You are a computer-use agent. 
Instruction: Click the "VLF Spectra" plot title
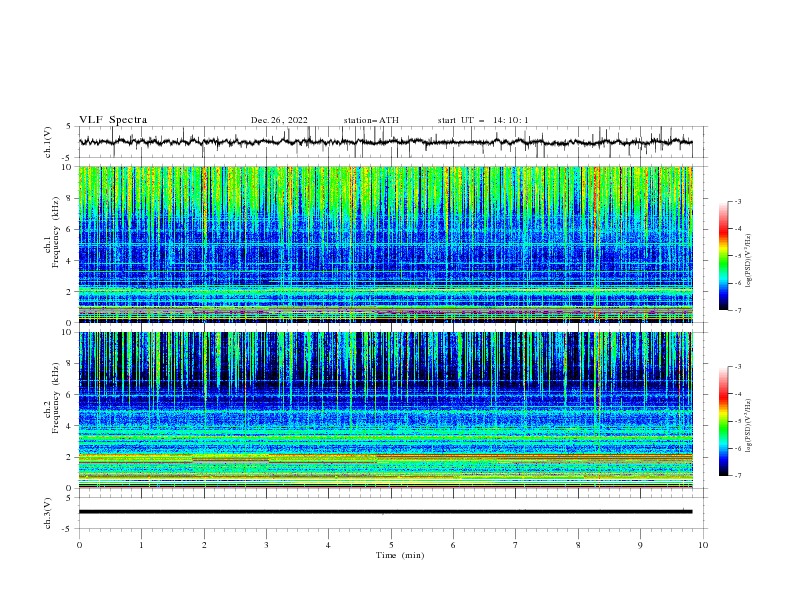point(113,120)
